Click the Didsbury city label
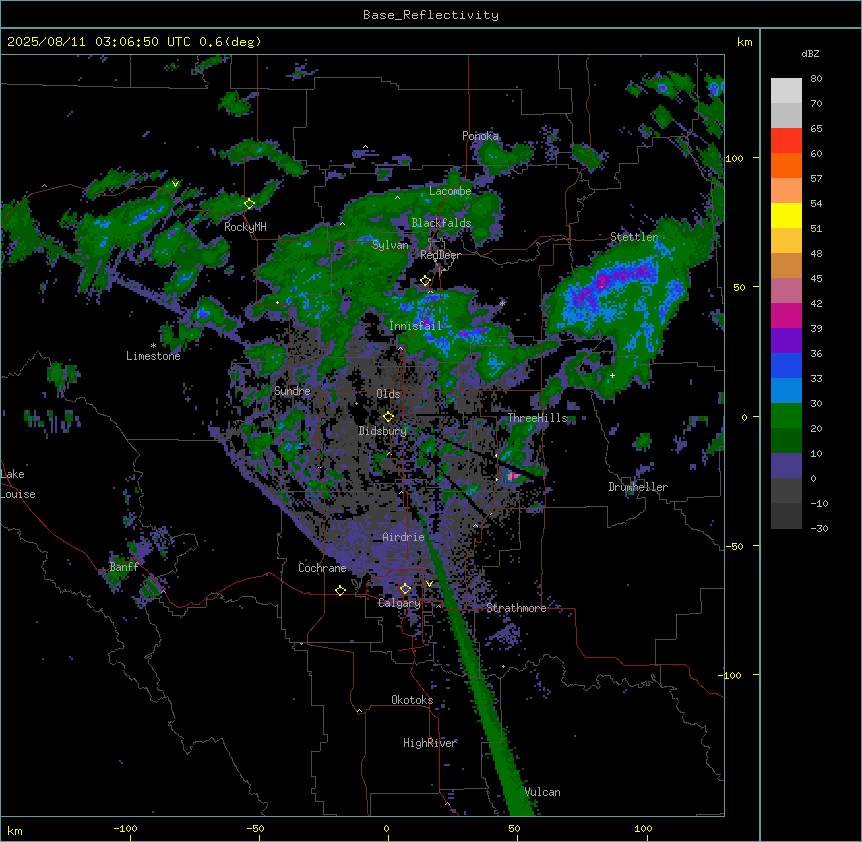The image size is (862, 842). tap(383, 431)
